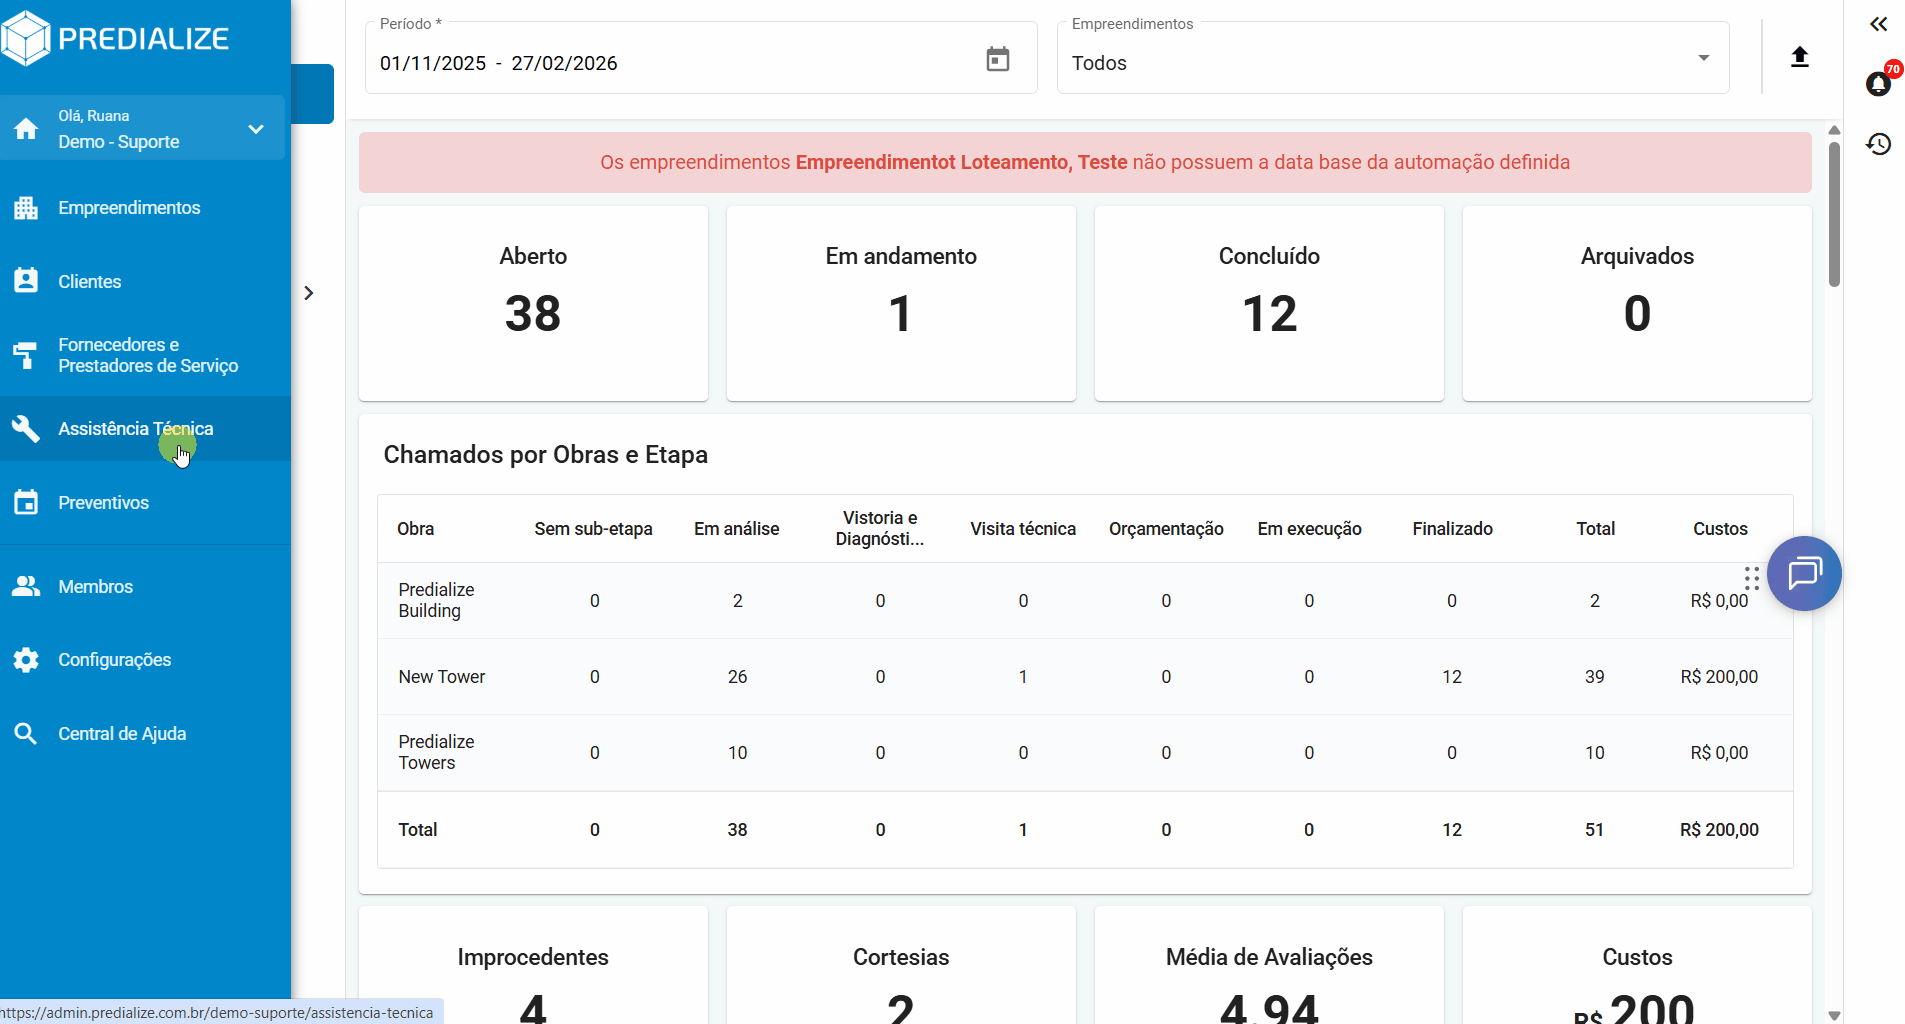Click the Período date range field
This screenshot has width=1905, height=1024.
(670, 63)
